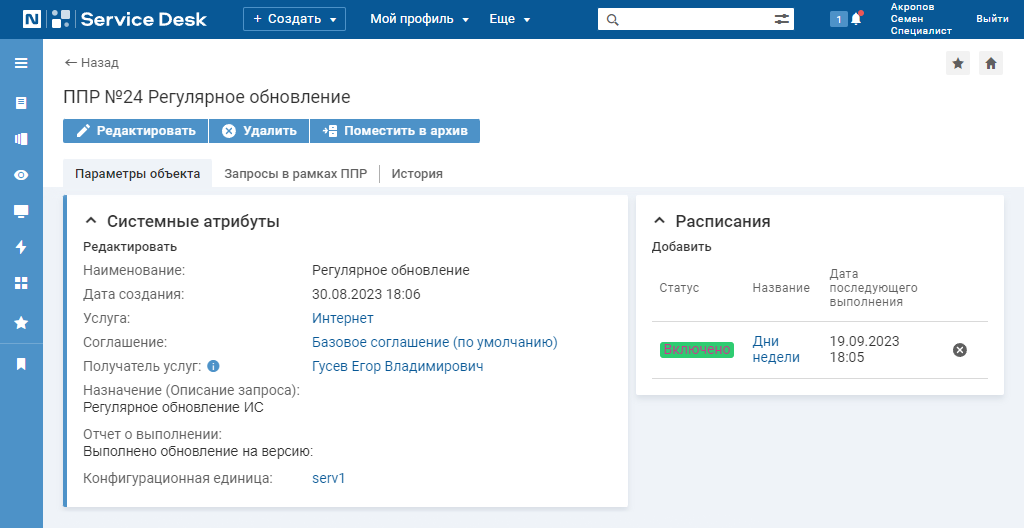Click the home icon button
This screenshot has height=528, width=1024.
(991, 63)
